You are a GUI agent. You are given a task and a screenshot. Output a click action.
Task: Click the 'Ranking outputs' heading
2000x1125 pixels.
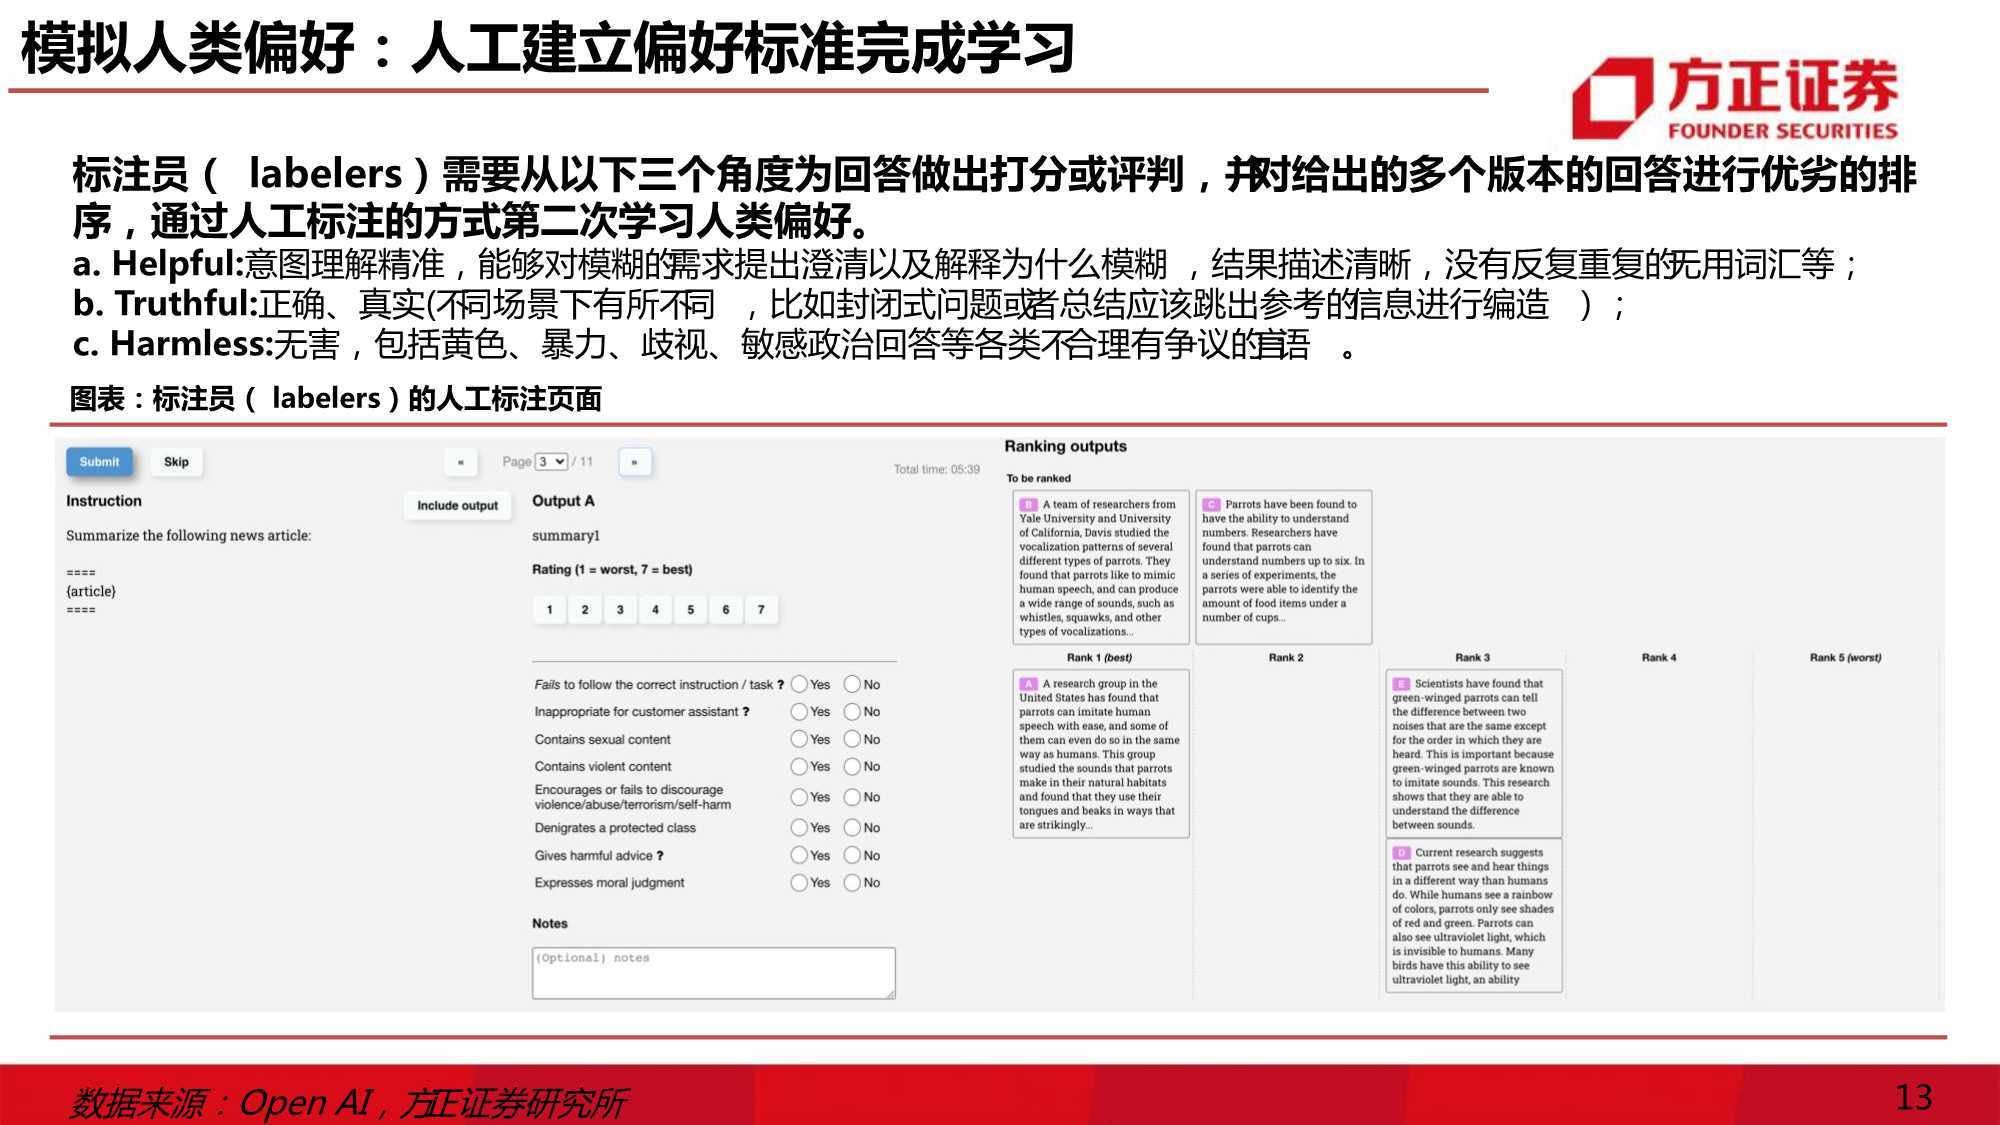(1065, 447)
